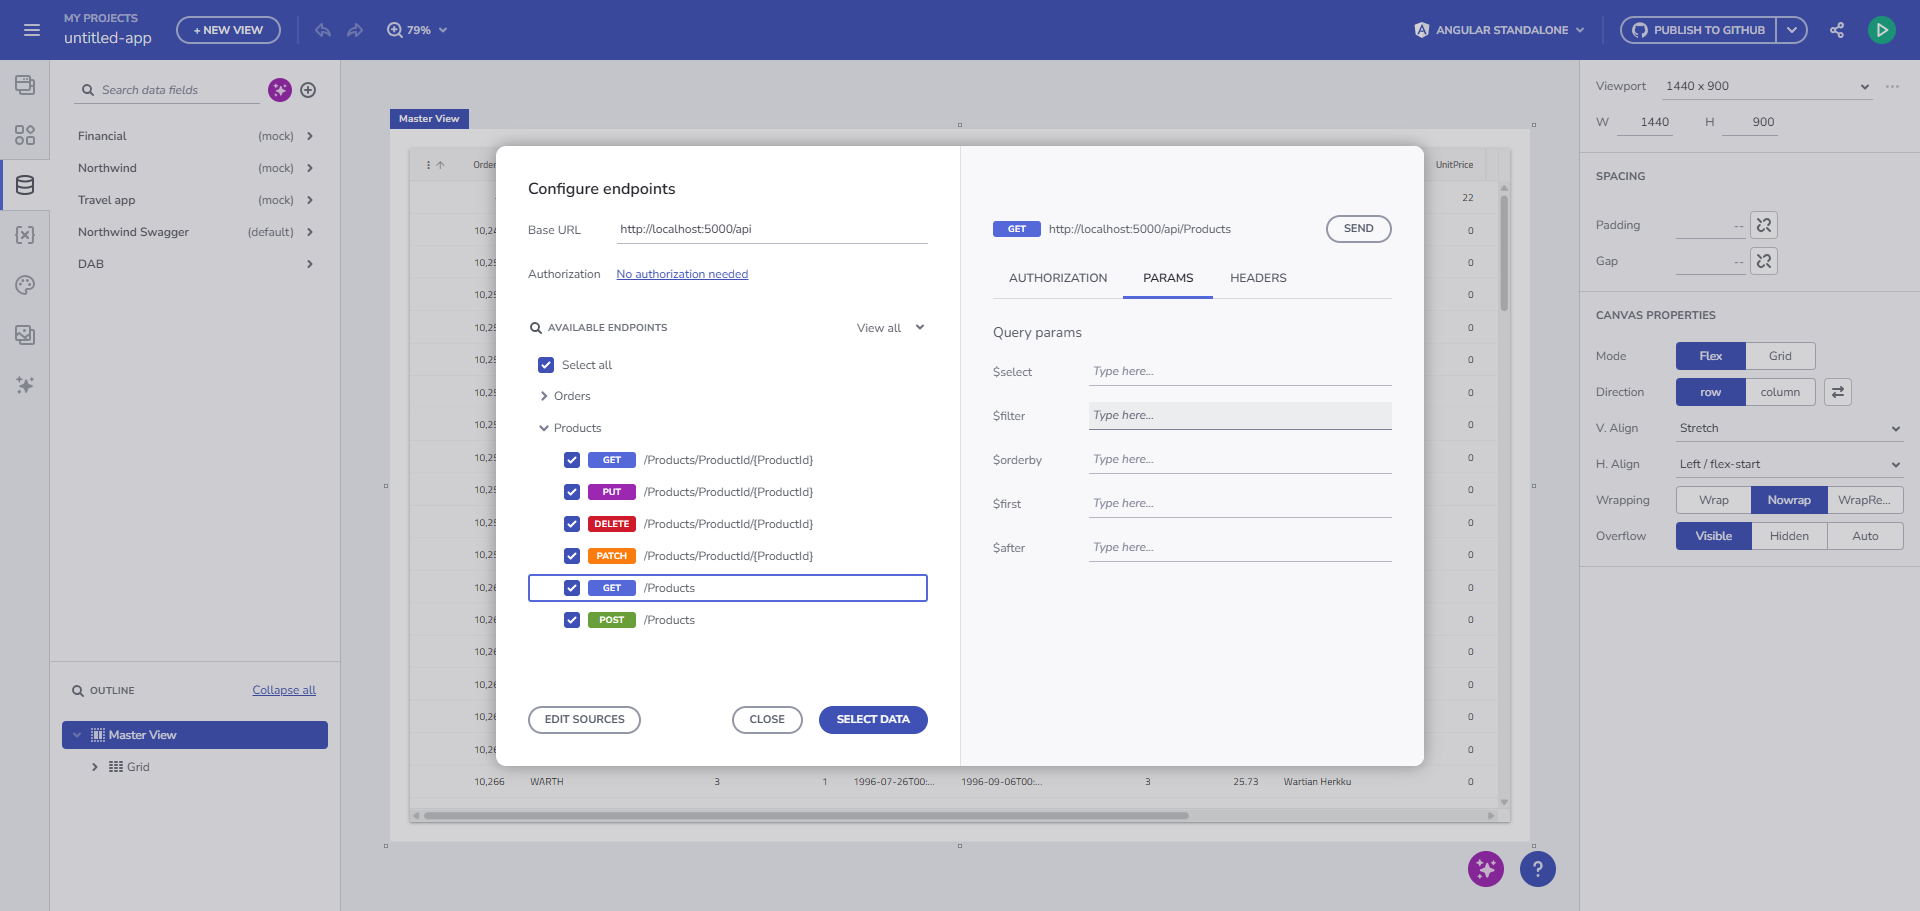Click the purple AI sparkle floating button
Screen dimensions: 1920x911
[x=1485, y=869]
